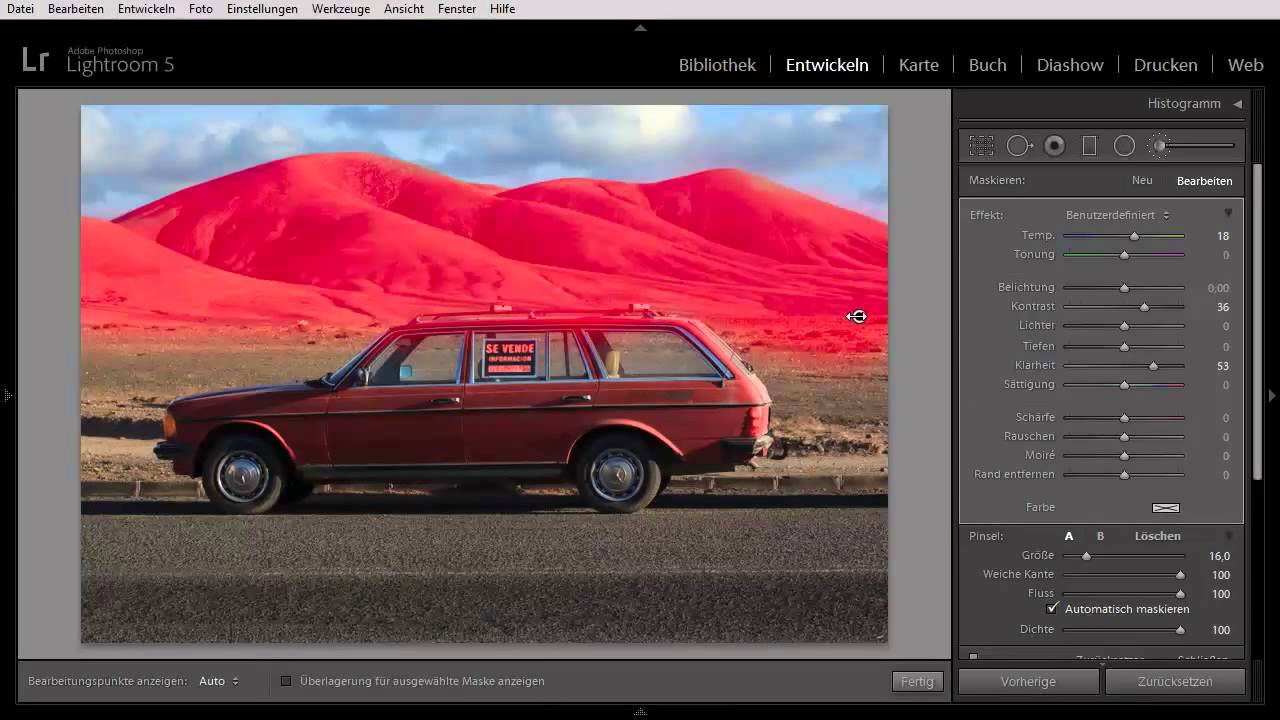
Task: Switch to the Diashow module
Action: (x=1070, y=65)
